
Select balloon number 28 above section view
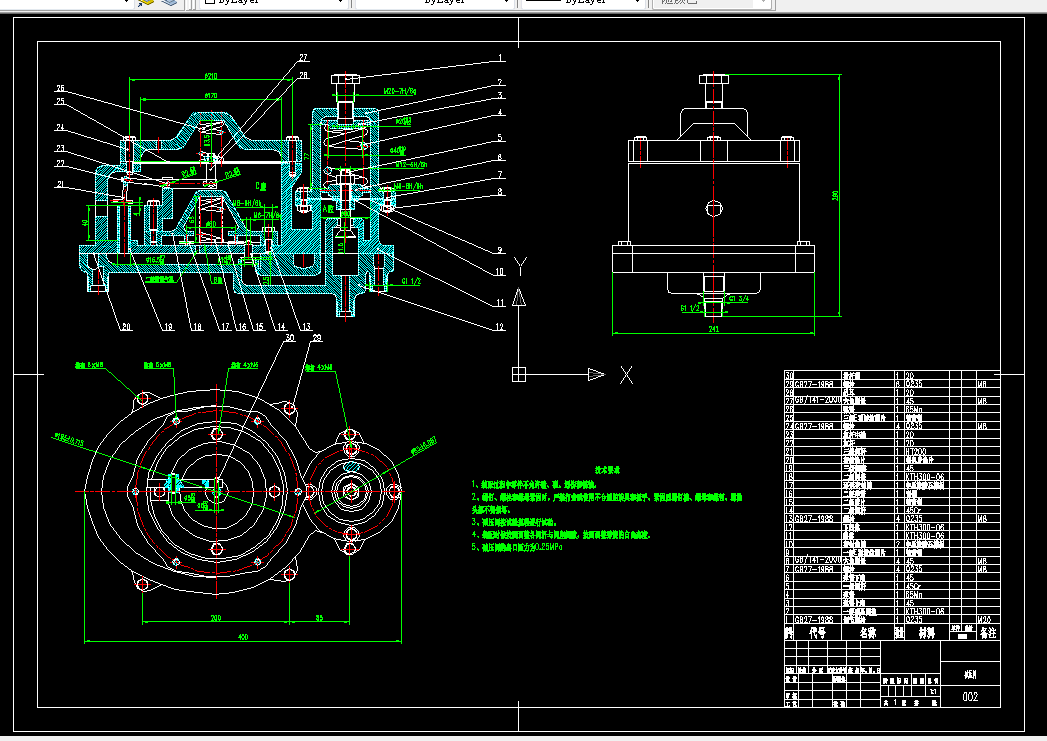point(304,75)
